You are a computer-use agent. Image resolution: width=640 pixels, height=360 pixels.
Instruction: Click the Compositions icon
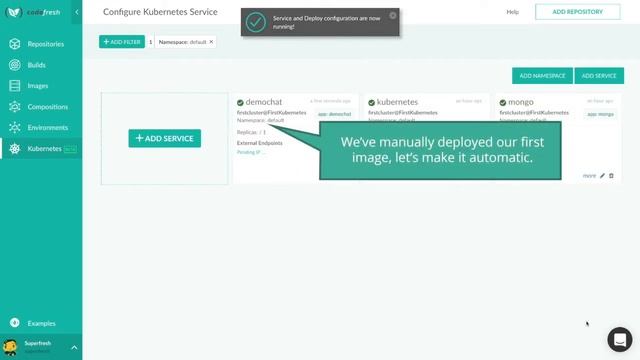point(15,107)
